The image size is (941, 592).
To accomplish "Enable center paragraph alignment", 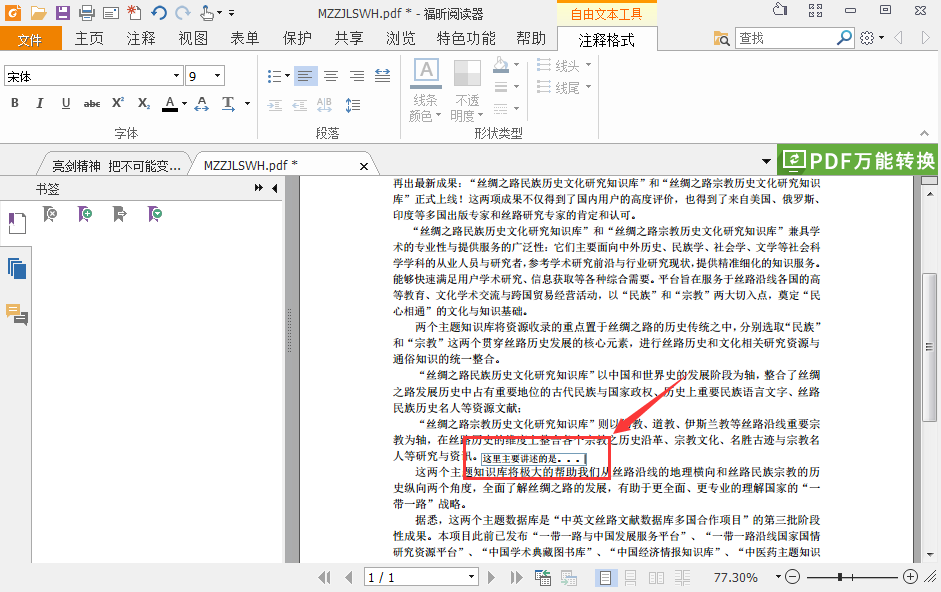I will (x=330, y=75).
